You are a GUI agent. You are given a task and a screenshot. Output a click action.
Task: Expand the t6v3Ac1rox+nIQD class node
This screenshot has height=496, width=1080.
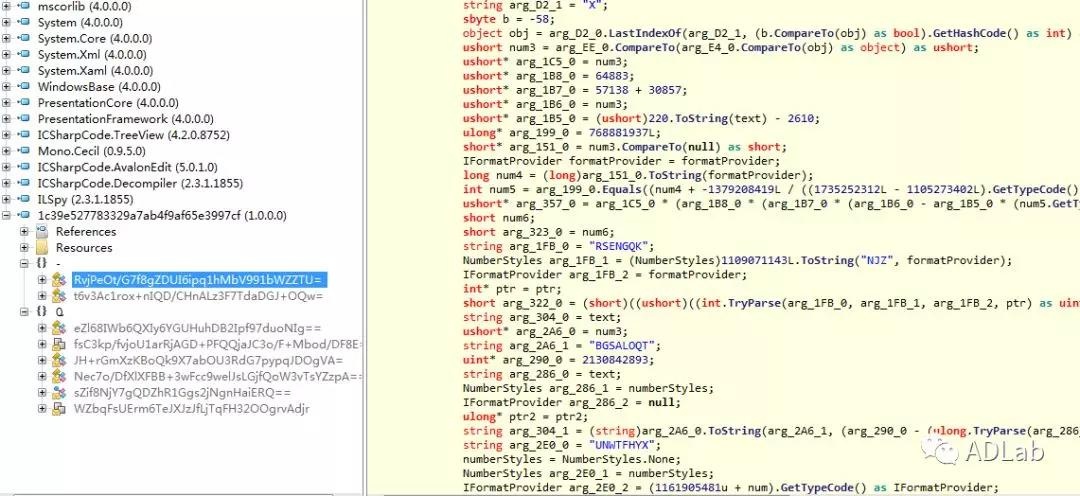[x=42, y=295]
